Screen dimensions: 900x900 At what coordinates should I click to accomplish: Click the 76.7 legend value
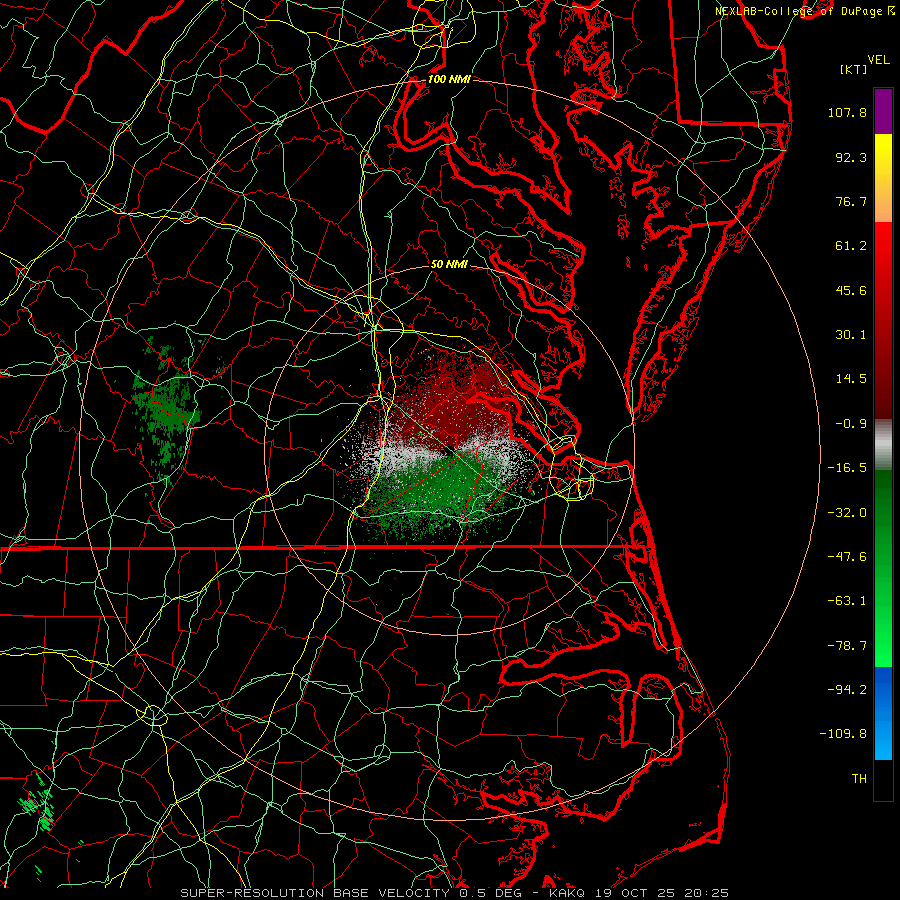(x=851, y=201)
